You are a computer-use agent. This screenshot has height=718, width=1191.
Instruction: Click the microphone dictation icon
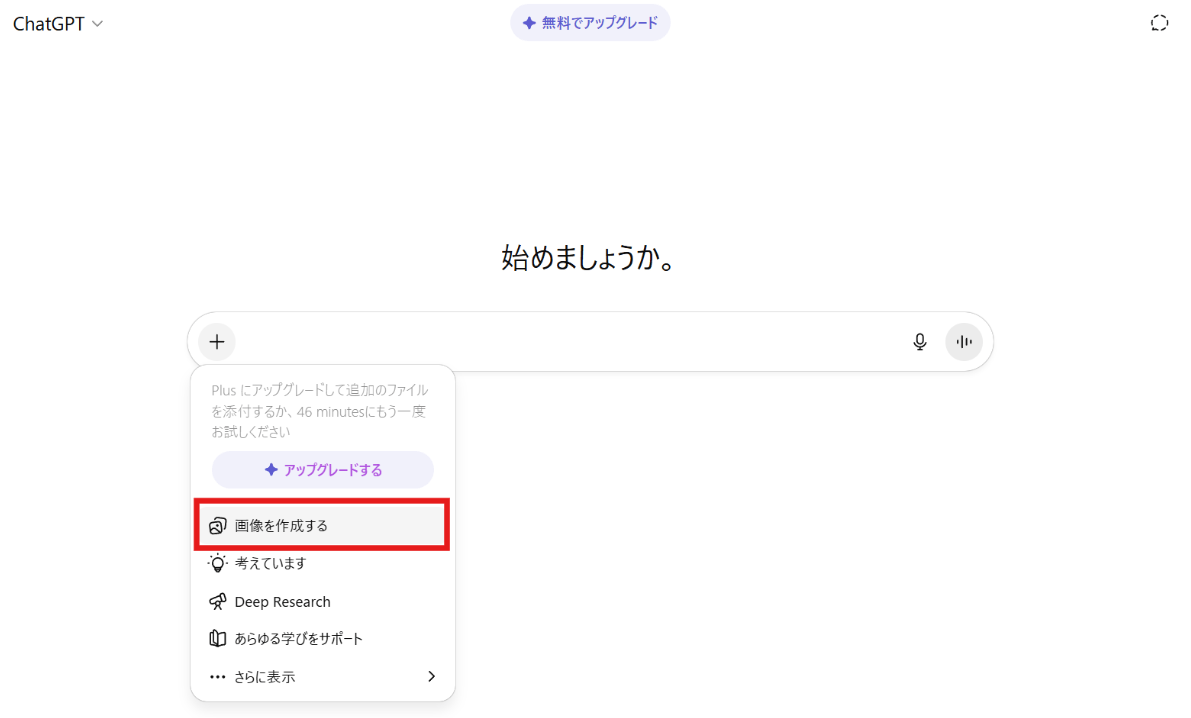pyautogui.click(x=920, y=342)
